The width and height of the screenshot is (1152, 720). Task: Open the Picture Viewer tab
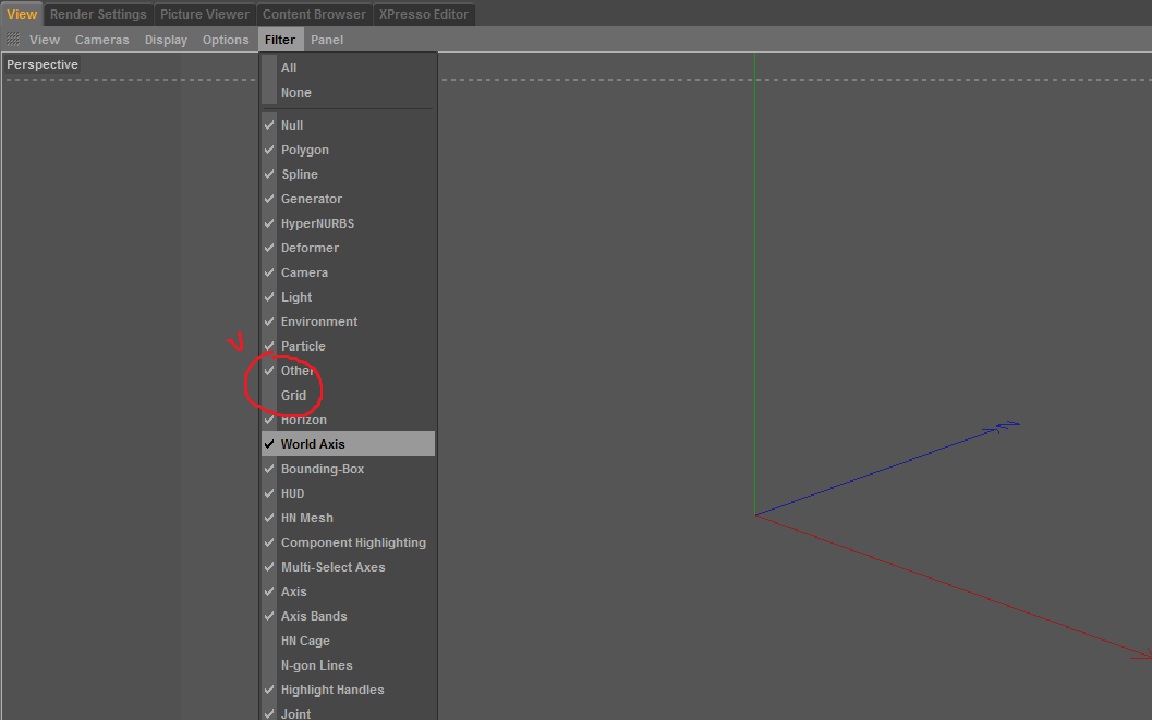click(205, 14)
